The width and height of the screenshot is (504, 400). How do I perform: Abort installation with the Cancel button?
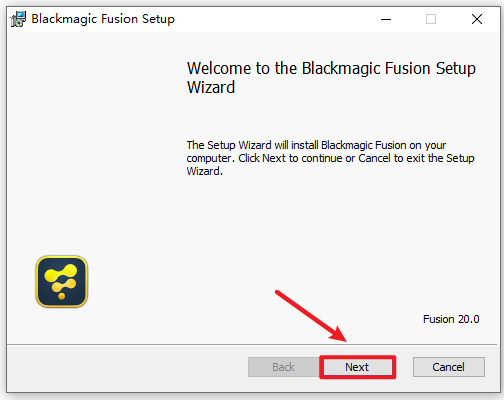449,367
